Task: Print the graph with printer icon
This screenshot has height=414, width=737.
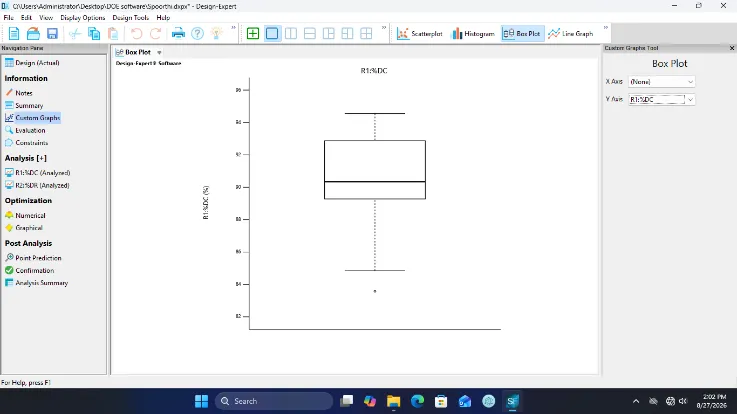Action: pyautogui.click(x=178, y=33)
